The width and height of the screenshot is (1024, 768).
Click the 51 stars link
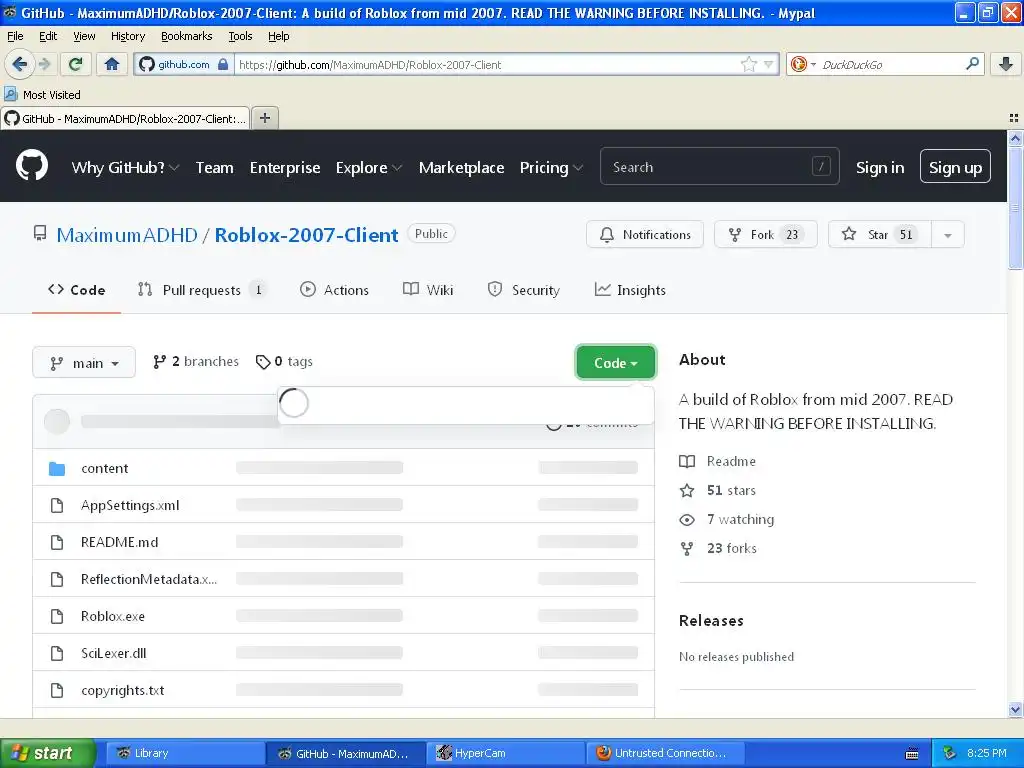click(x=718, y=490)
